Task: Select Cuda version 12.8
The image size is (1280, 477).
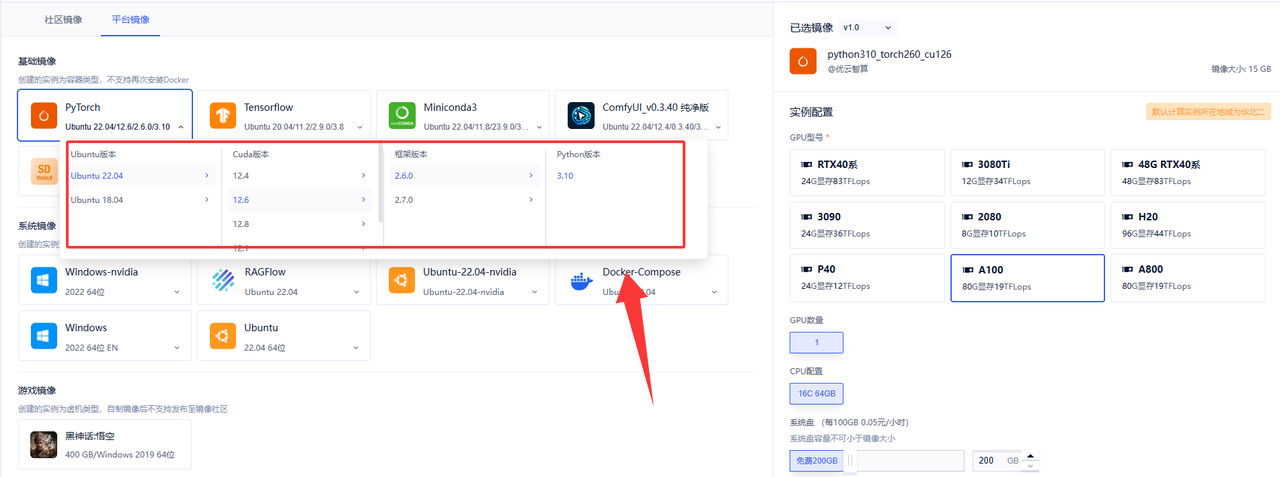Action: [299, 223]
